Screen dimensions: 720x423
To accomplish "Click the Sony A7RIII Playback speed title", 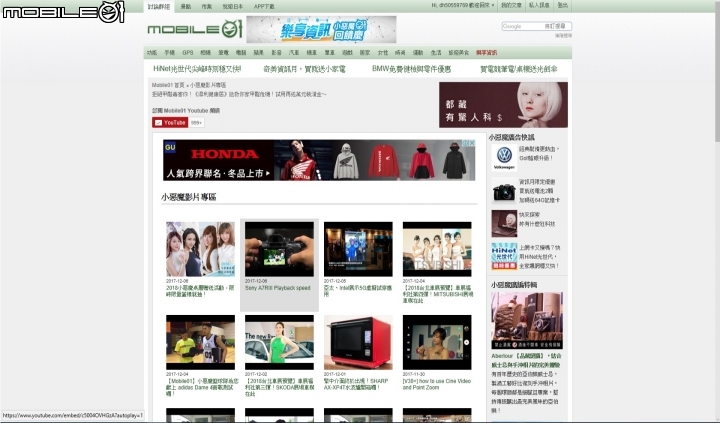I will [277, 288].
